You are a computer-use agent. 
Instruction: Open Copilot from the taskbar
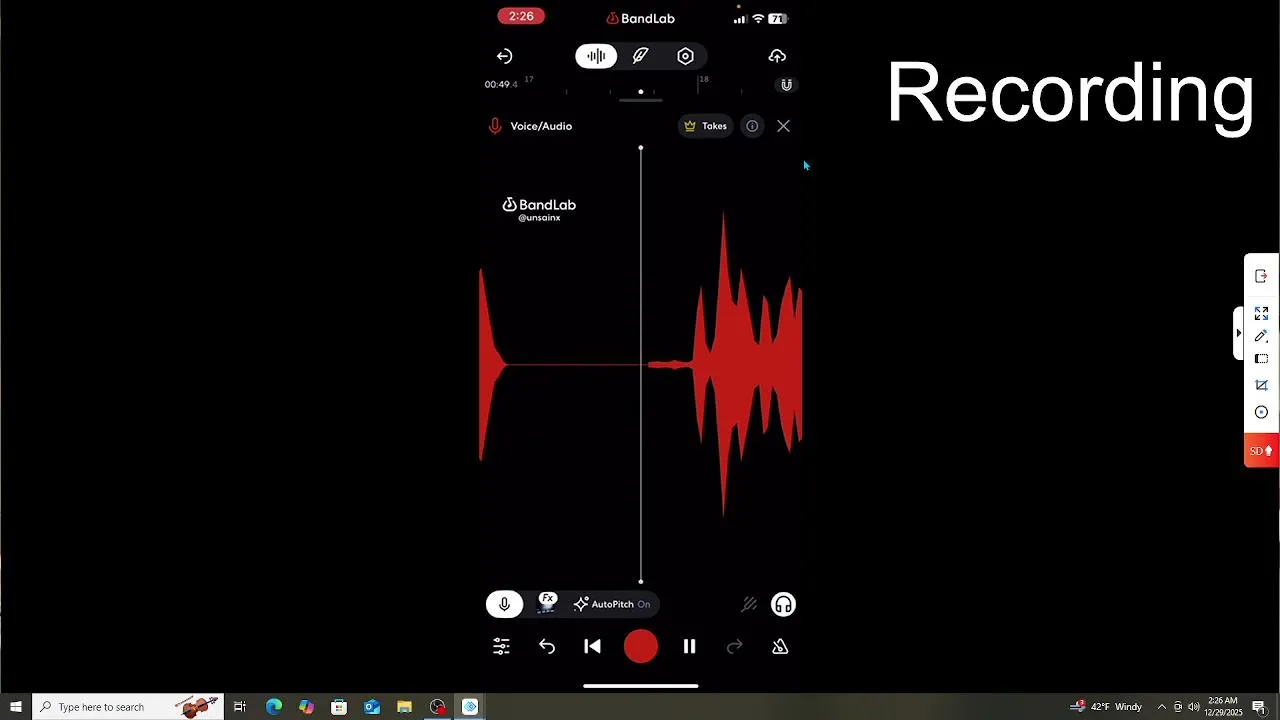(x=306, y=707)
